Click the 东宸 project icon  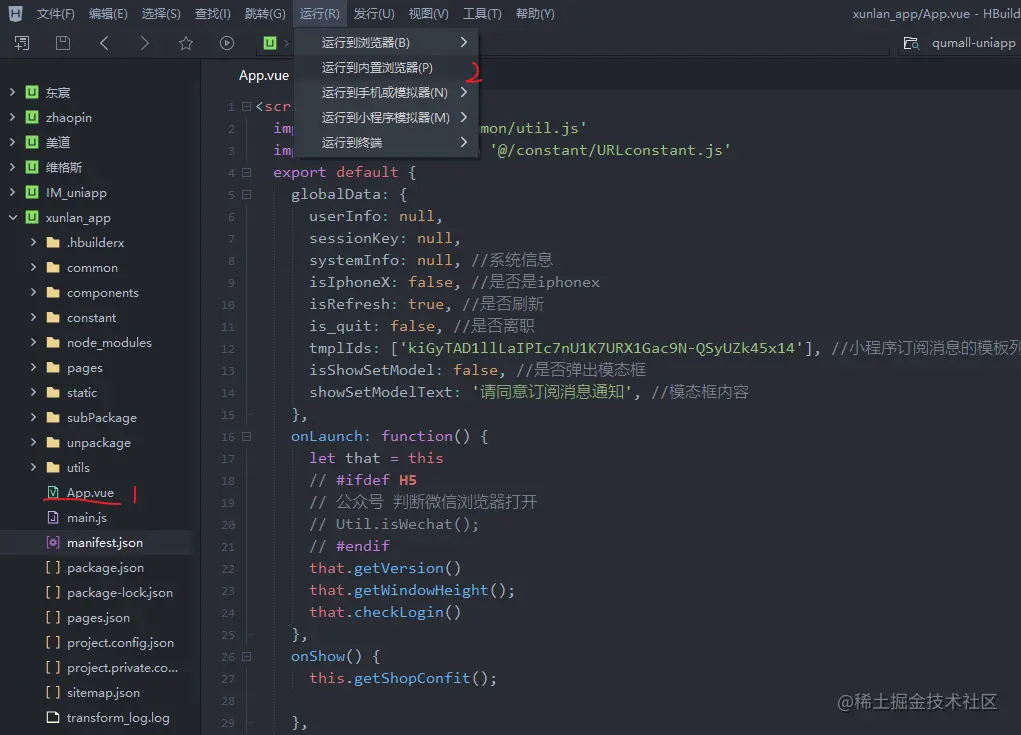point(32,92)
